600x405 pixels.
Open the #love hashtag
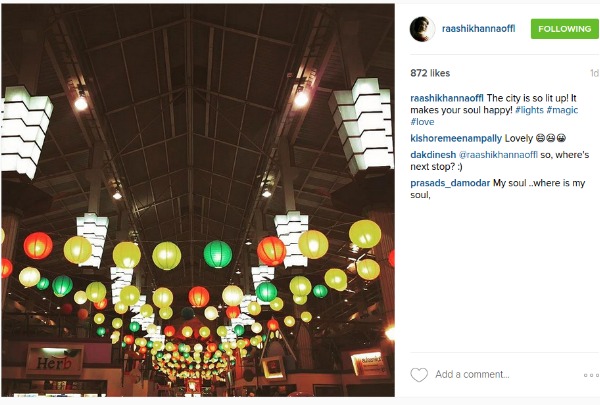[x=422, y=122]
